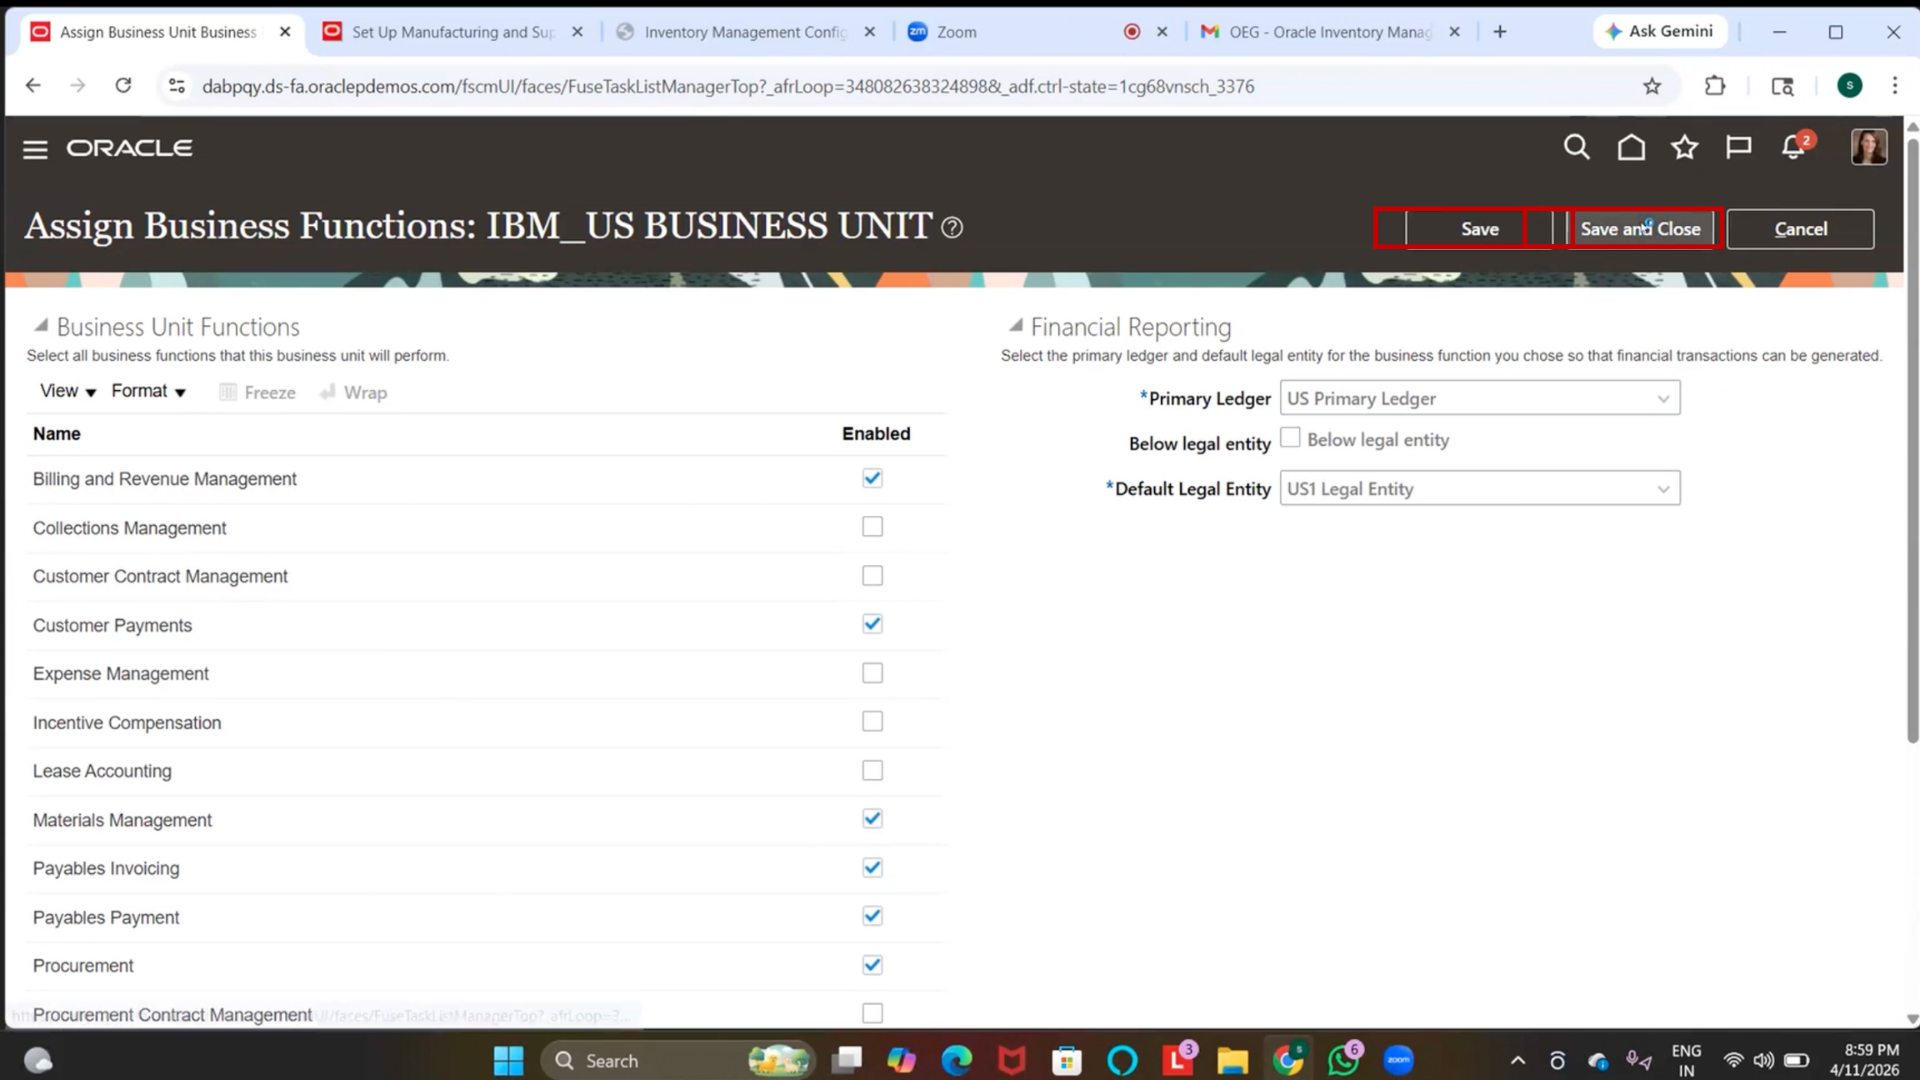Image resolution: width=1920 pixels, height=1080 pixels.
Task: Enable Collections Management checkbox
Action: point(872,526)
